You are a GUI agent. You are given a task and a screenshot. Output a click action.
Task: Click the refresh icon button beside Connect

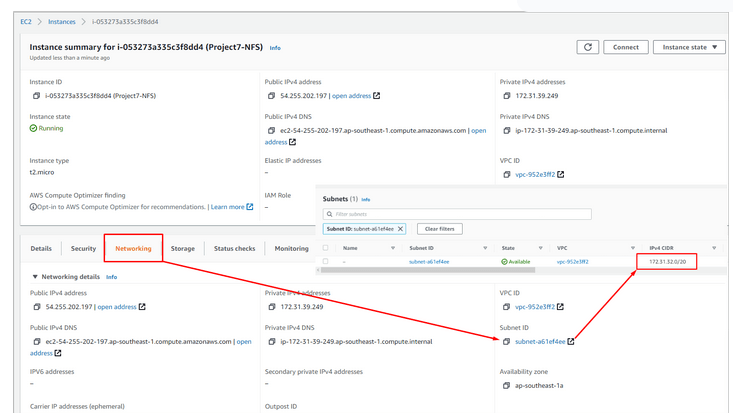coord(588,47)
